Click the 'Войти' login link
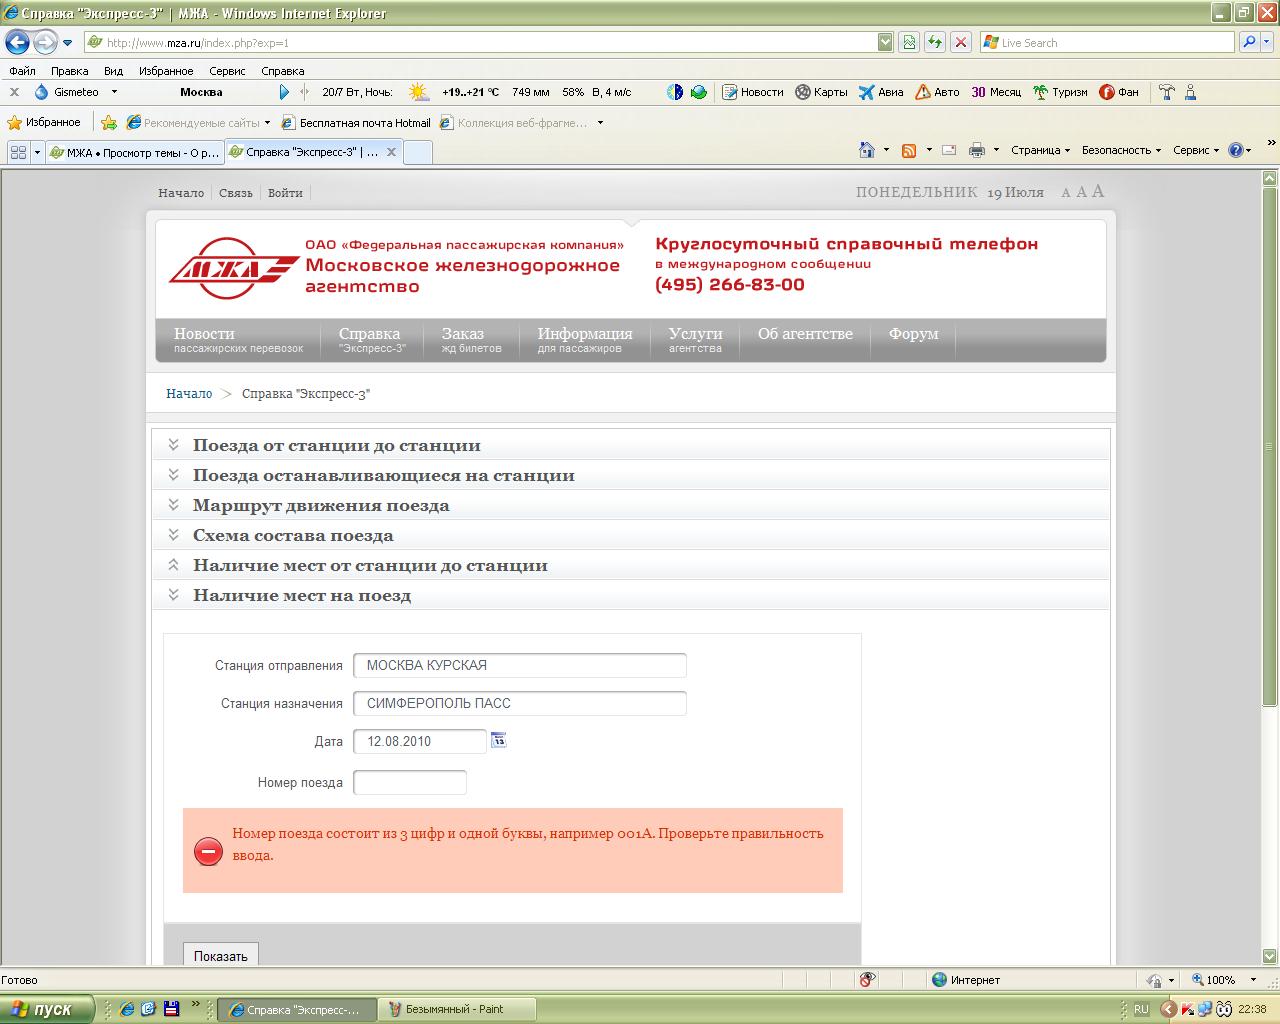 [x=285, y=193]
